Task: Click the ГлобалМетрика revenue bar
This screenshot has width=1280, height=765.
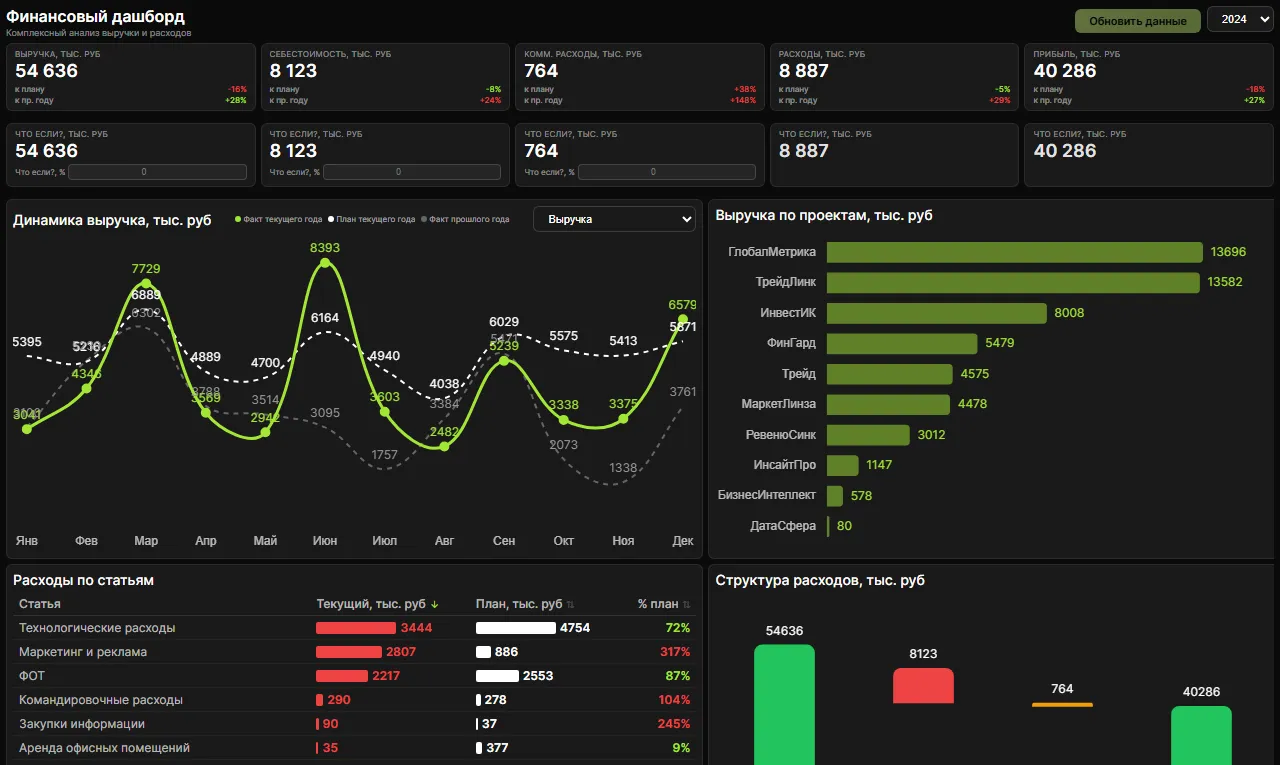Action: click(x=1015, y=252)
